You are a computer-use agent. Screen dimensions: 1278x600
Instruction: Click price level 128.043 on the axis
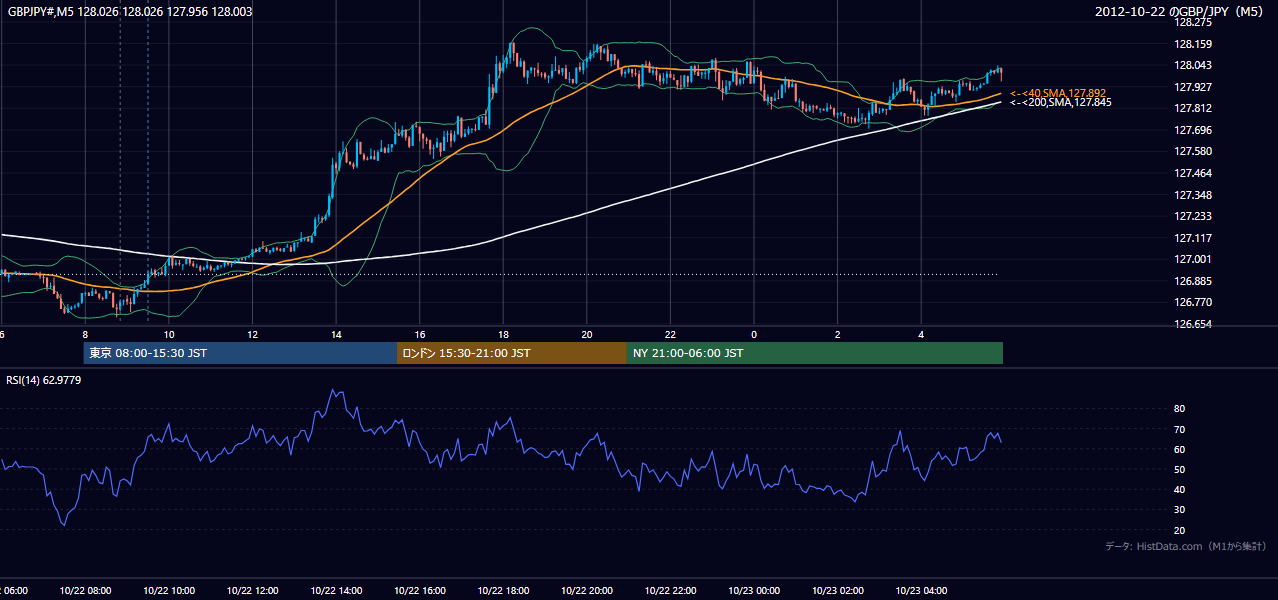1194,65
